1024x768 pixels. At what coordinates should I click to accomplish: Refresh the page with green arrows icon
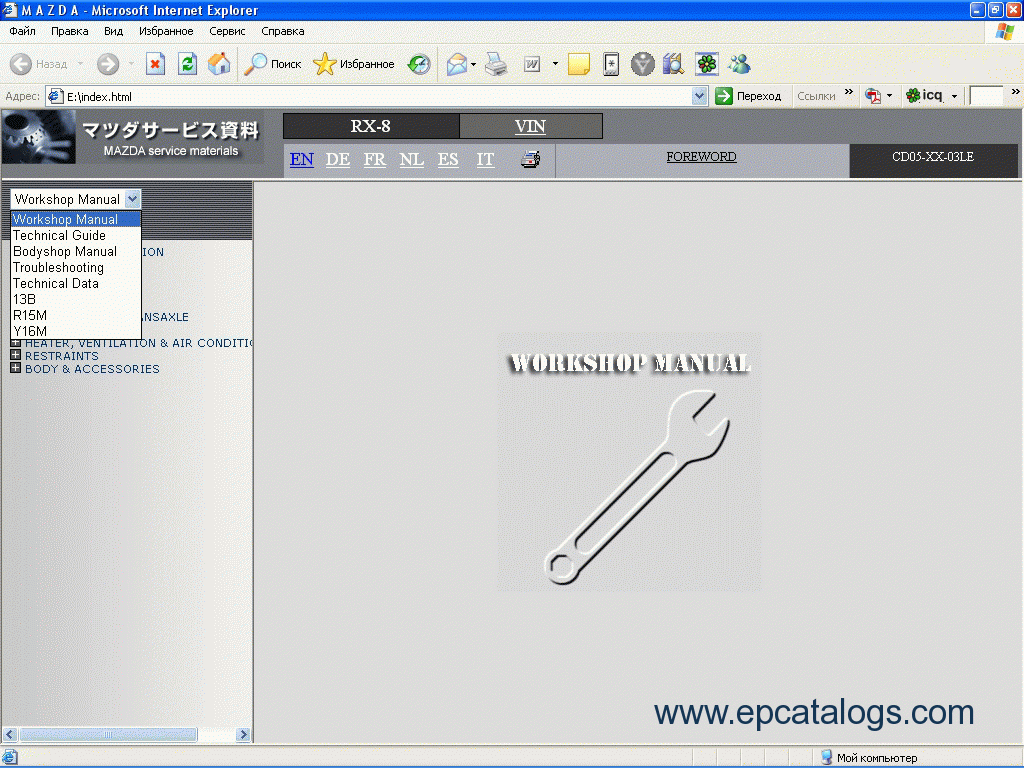[x=187, y=64]
